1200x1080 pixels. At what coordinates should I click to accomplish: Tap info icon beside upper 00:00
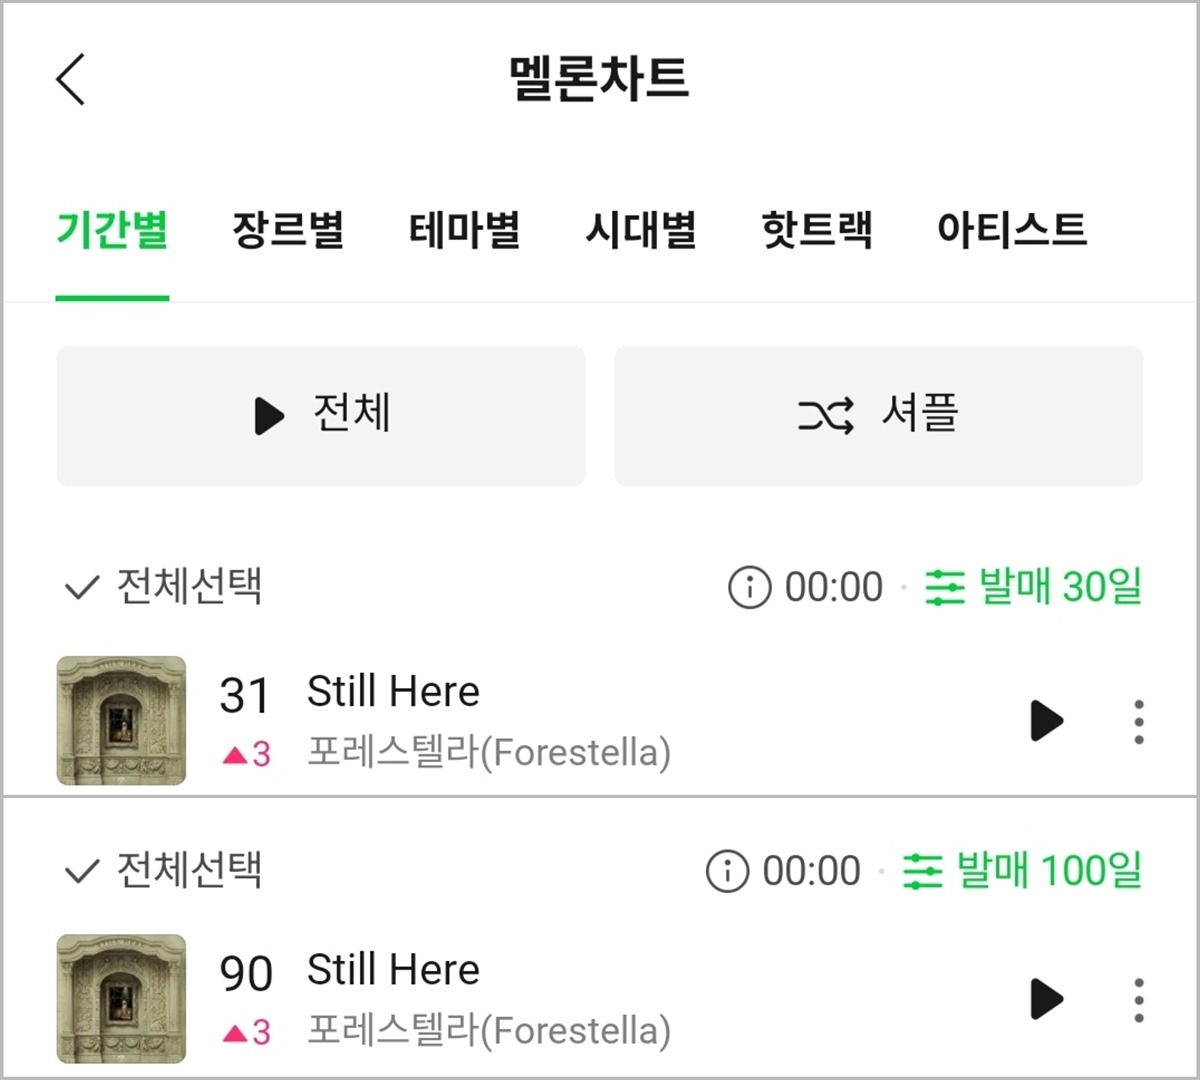coord(749,587)
